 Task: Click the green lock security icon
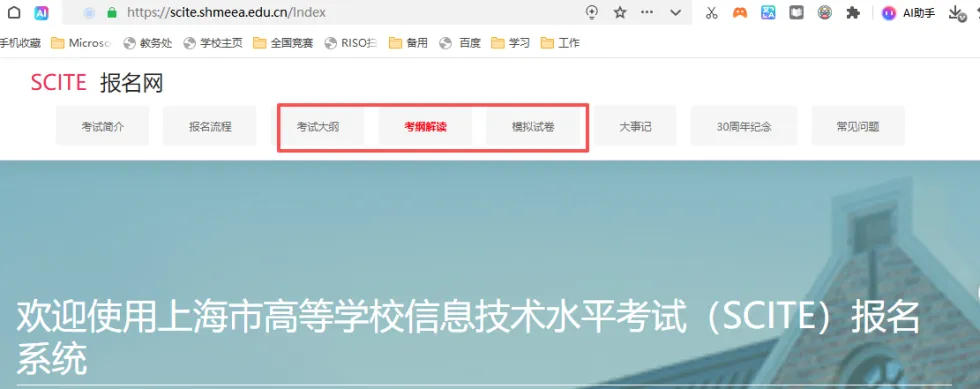point(112,13)
